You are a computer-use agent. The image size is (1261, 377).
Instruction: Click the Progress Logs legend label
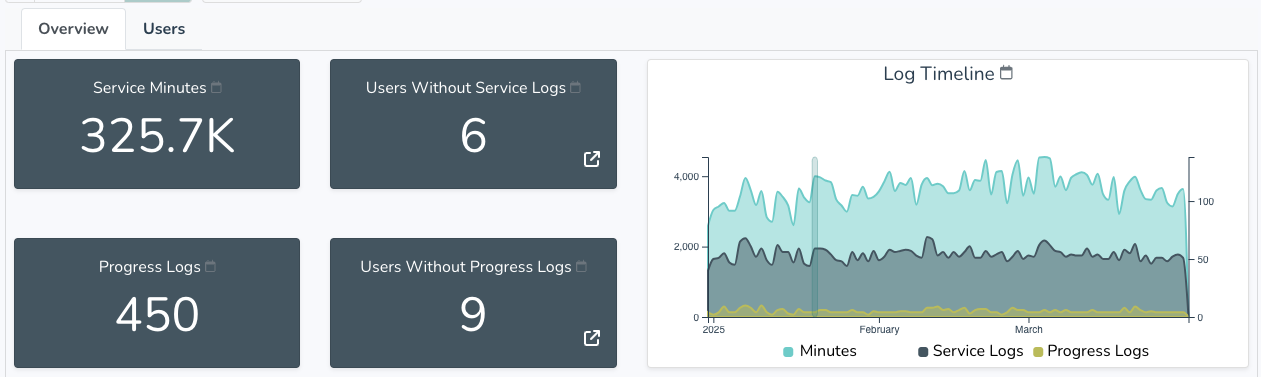(x=1098, y=351)
